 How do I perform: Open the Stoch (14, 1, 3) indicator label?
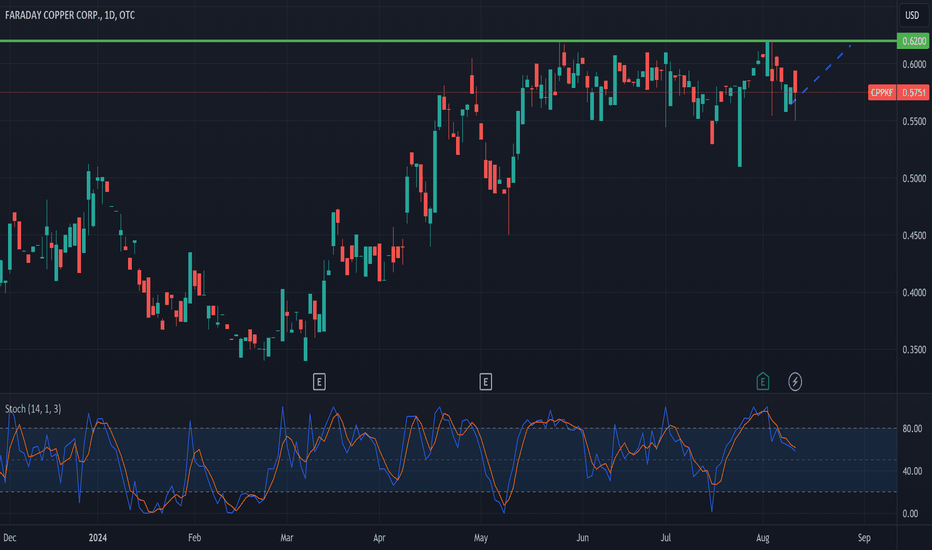(x=33, y=409)
